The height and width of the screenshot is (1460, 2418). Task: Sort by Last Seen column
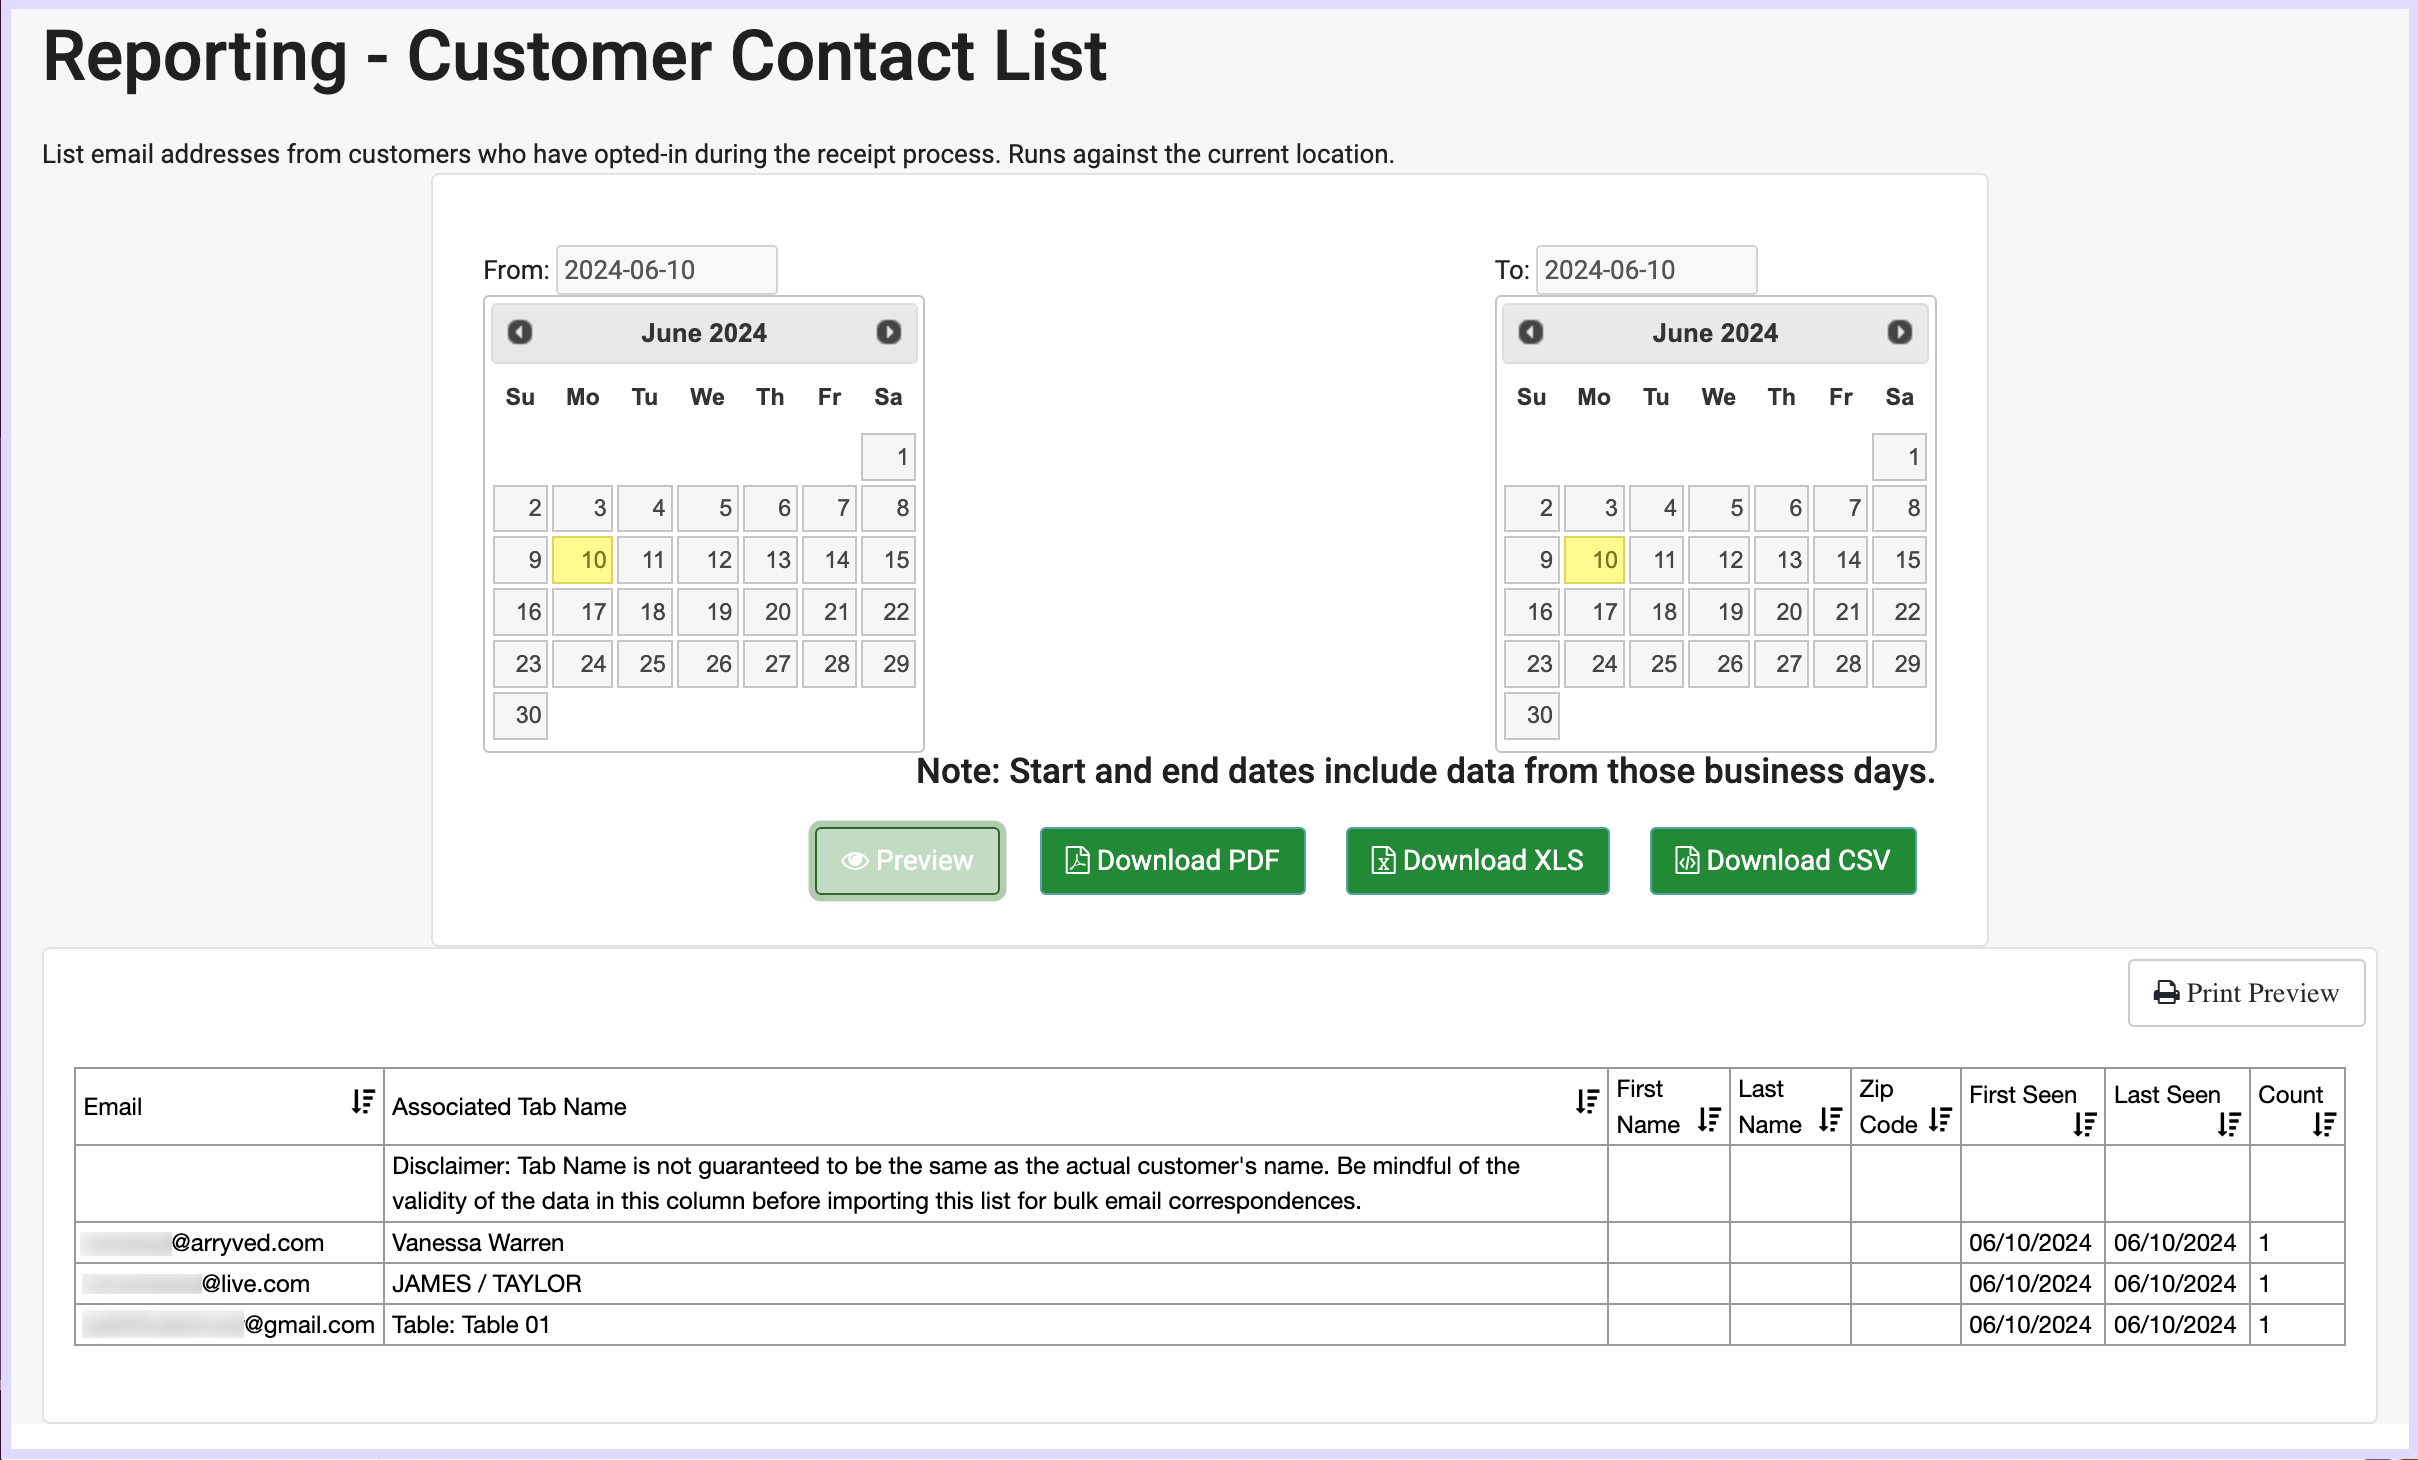click(x=2229, y=1125)
